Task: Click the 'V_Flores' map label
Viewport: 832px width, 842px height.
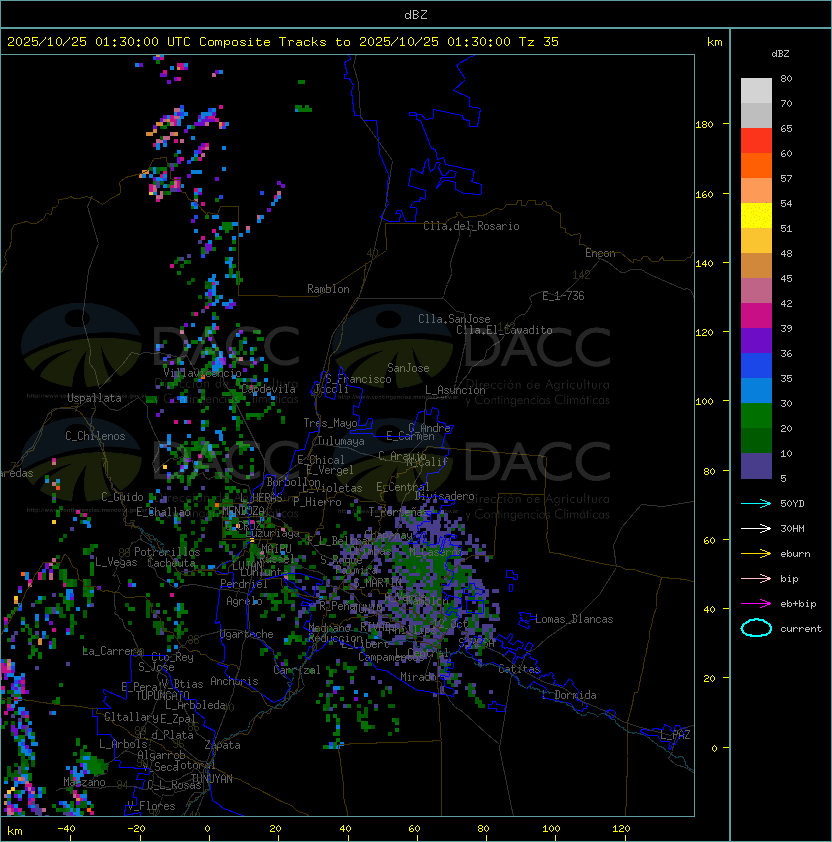Action: pos(151,807)
